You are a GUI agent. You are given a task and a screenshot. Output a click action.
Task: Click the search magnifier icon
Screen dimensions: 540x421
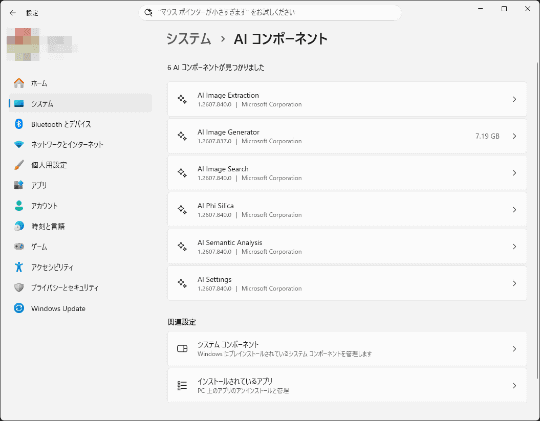(148, 13)
